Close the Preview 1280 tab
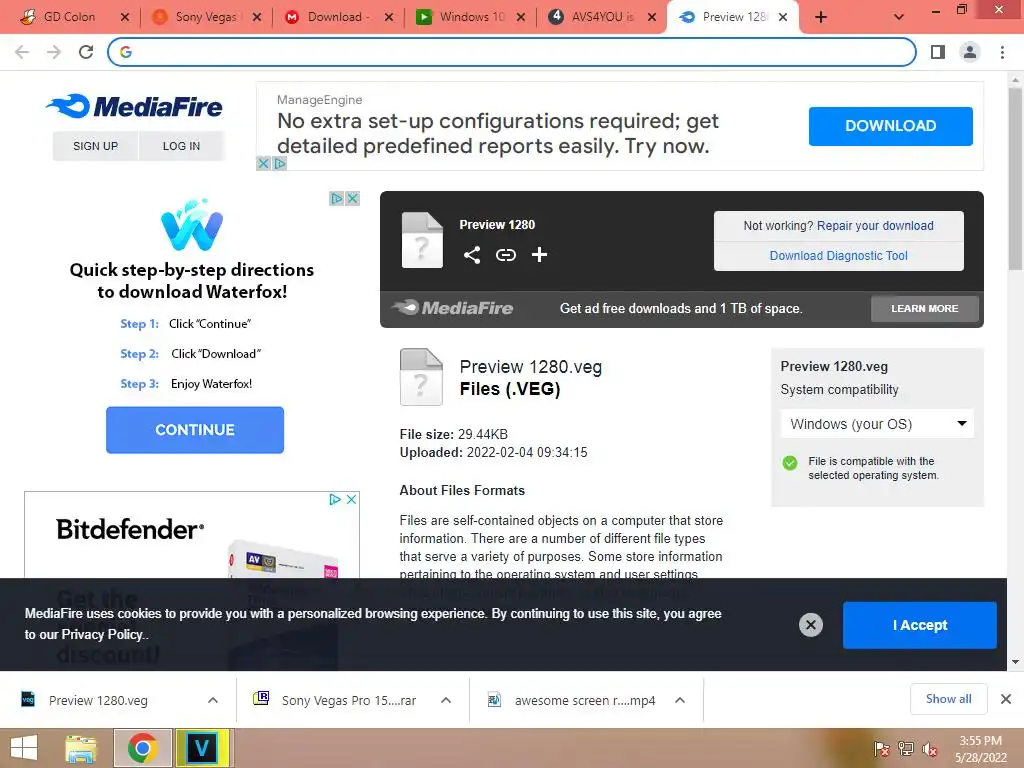 coord(783,17)
